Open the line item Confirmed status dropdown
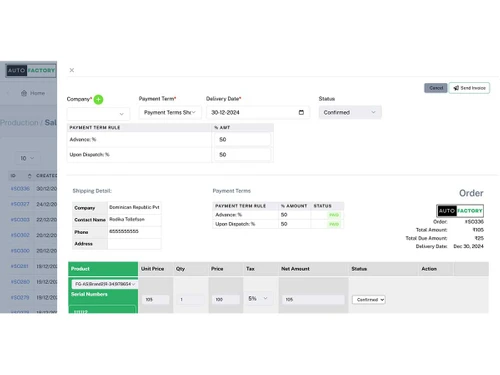 click(369, 300)
